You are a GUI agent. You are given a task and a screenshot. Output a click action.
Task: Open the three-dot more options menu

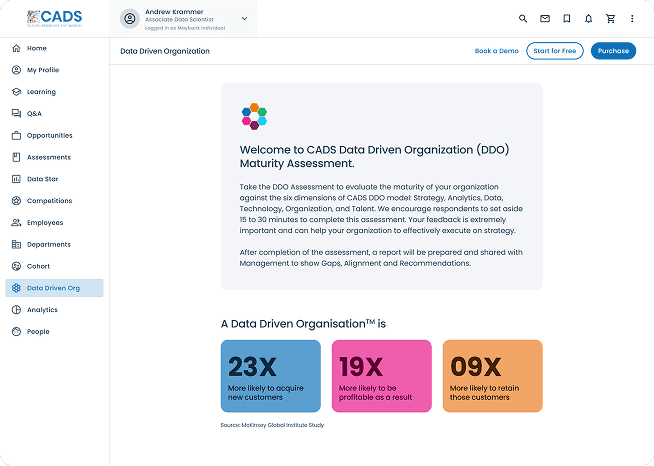click(632, 18)
